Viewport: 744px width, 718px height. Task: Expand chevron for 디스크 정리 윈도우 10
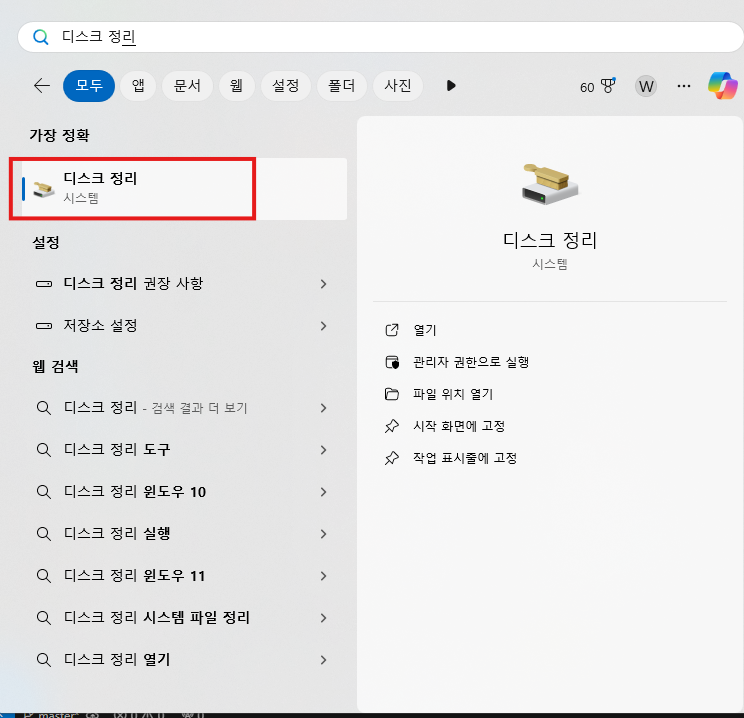(x=324, y=492)
